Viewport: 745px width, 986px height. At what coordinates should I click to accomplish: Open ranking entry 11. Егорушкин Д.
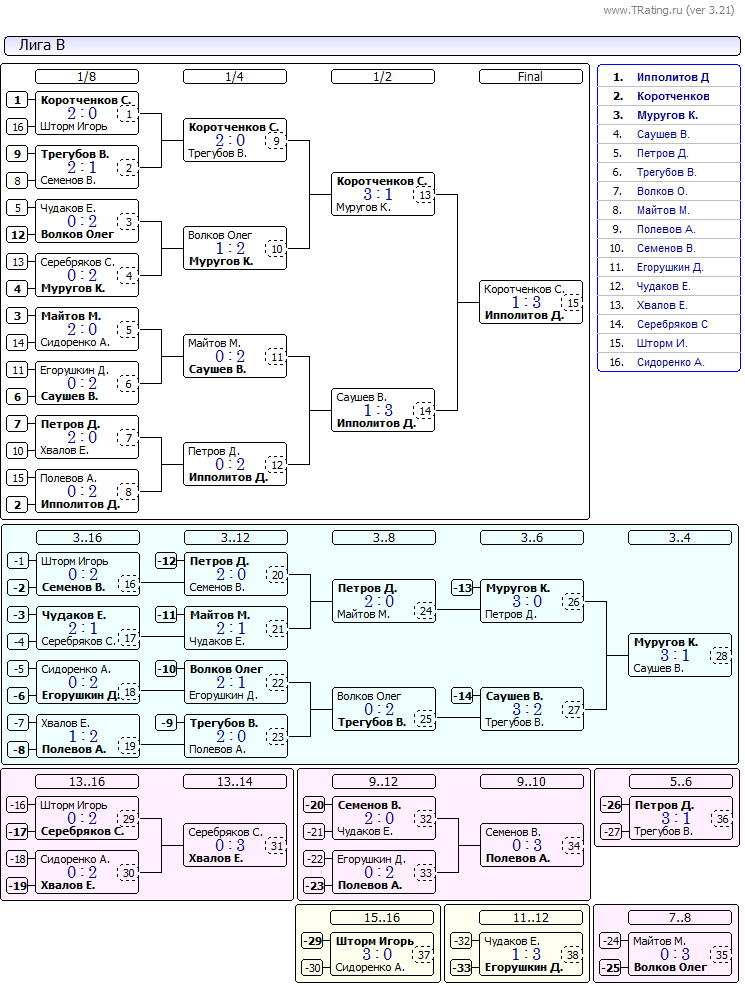[668, 267]
